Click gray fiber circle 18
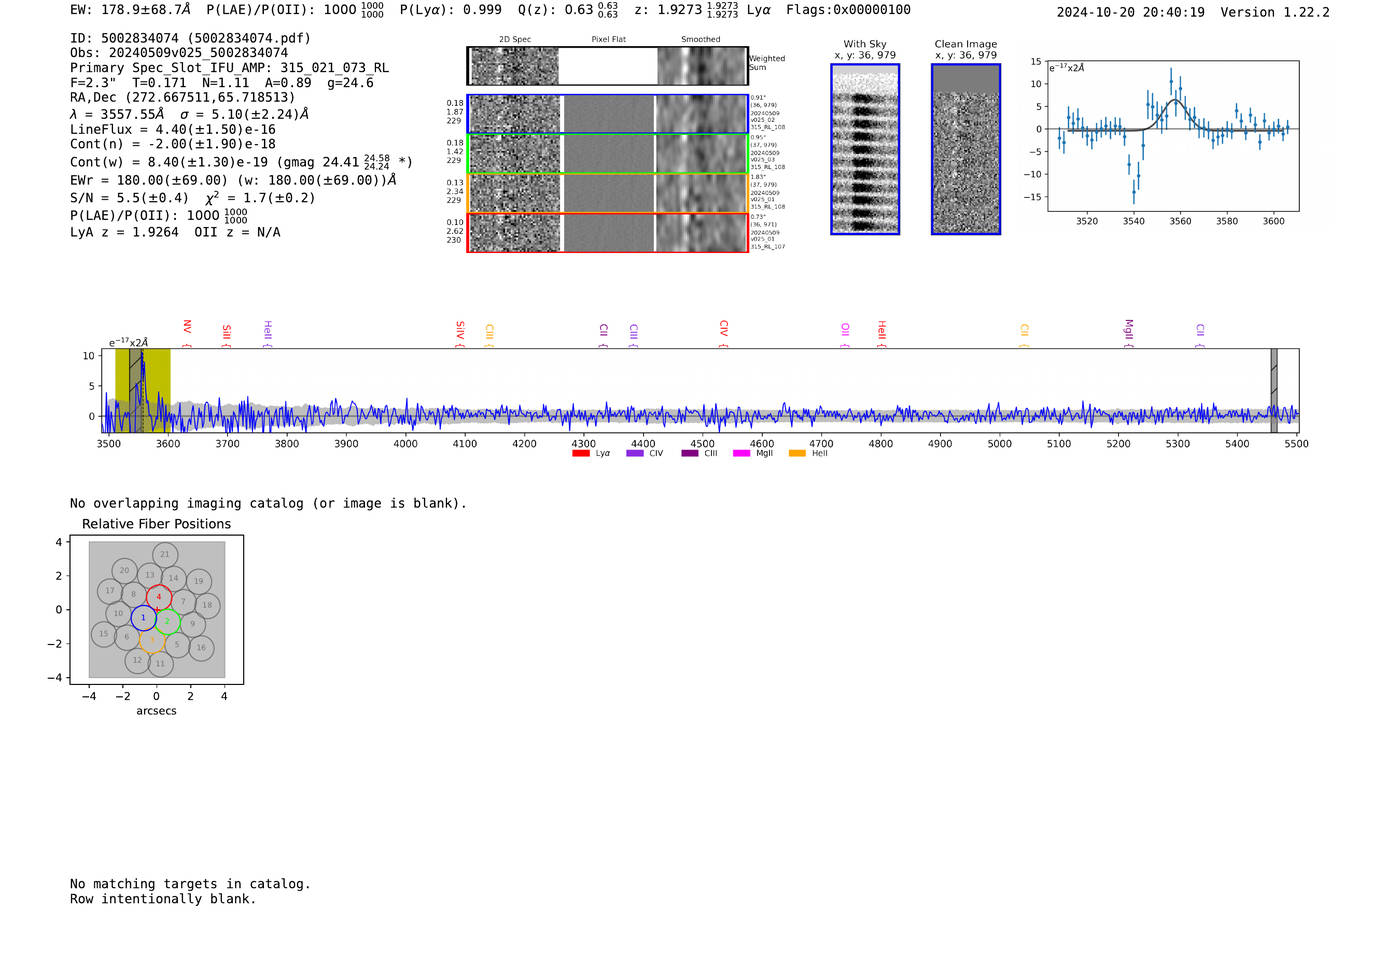This screenshot has height=953, width=1400. point(207,605)
